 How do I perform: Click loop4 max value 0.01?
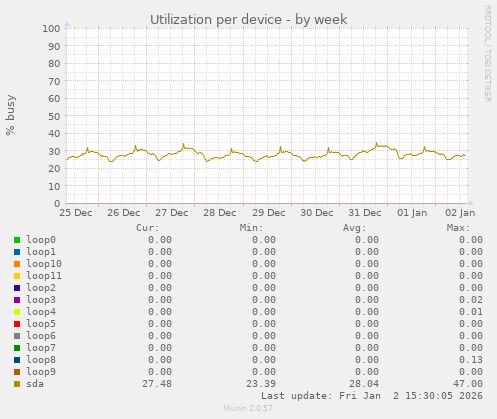click(x=471, y=312)
